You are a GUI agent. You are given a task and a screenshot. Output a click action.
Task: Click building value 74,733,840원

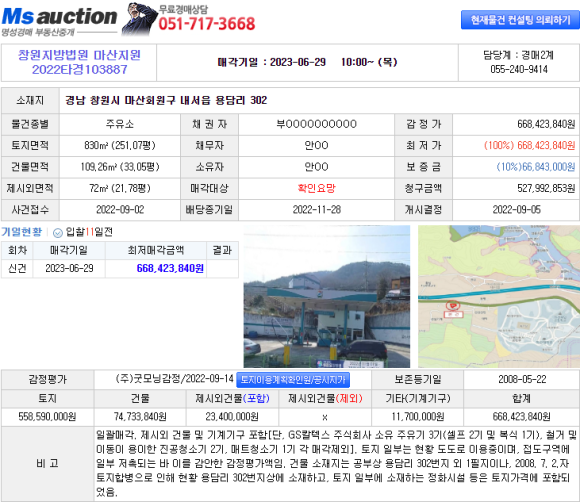click(140, 417)
